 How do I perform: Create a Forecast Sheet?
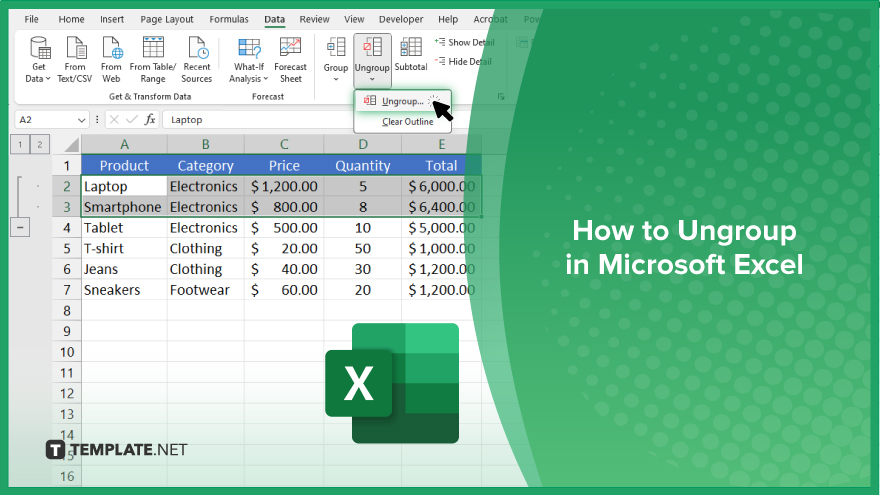click(x=290, y=60)
